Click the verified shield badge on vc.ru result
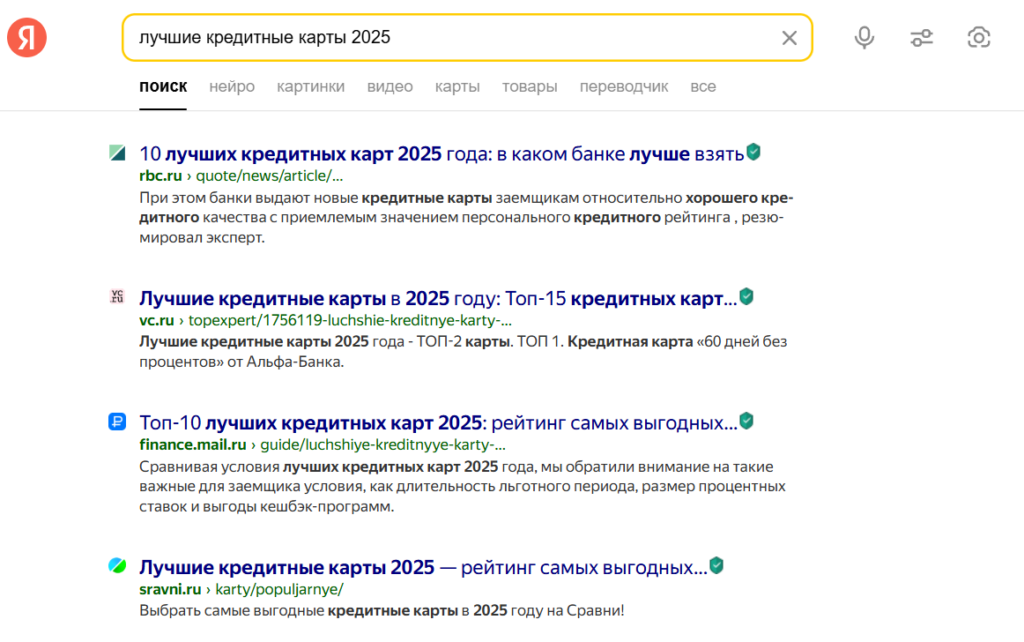This screenshot has height=642, width=1024. [x=746, y=297]
